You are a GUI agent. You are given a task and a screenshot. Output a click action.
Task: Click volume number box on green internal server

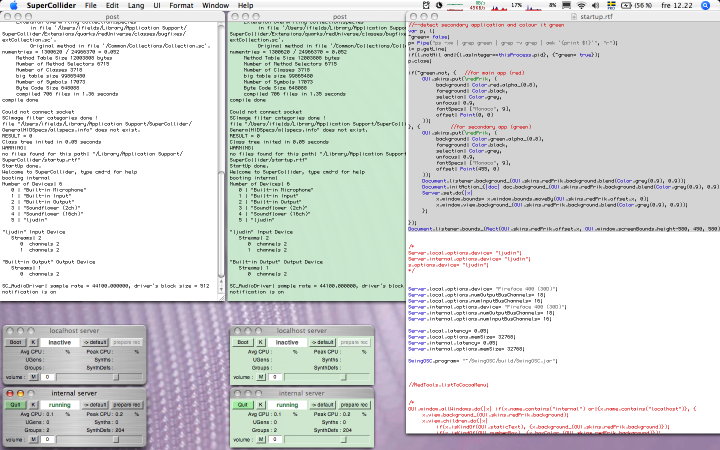[275, 439]
